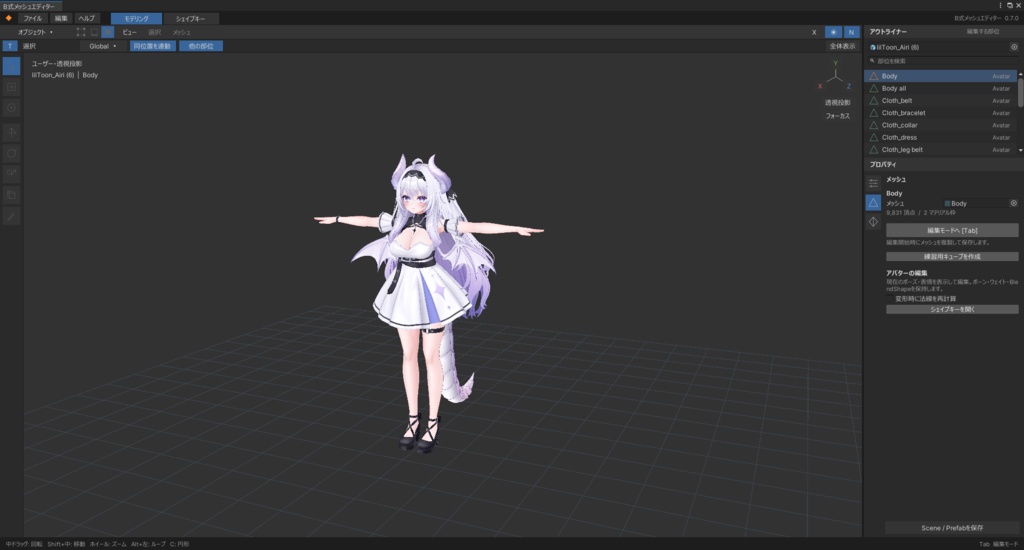The width and height of the screenshot is (1024, 550).
Task: Select the duplicate-style tool in left toolbar
Action: [x=11, y=195]
